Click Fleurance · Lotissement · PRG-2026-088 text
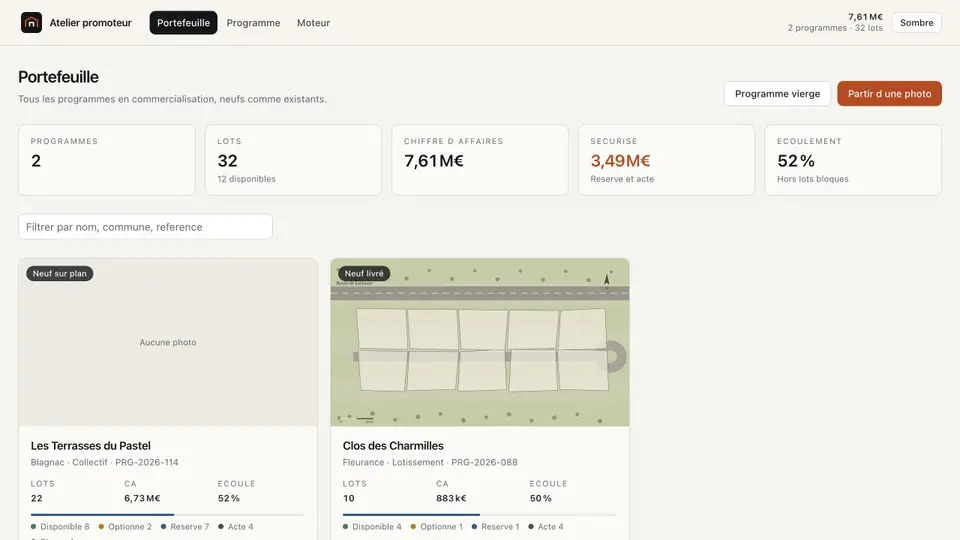This screenshot has height=540, width=960. pyautogui.click(x=430, y=462)
